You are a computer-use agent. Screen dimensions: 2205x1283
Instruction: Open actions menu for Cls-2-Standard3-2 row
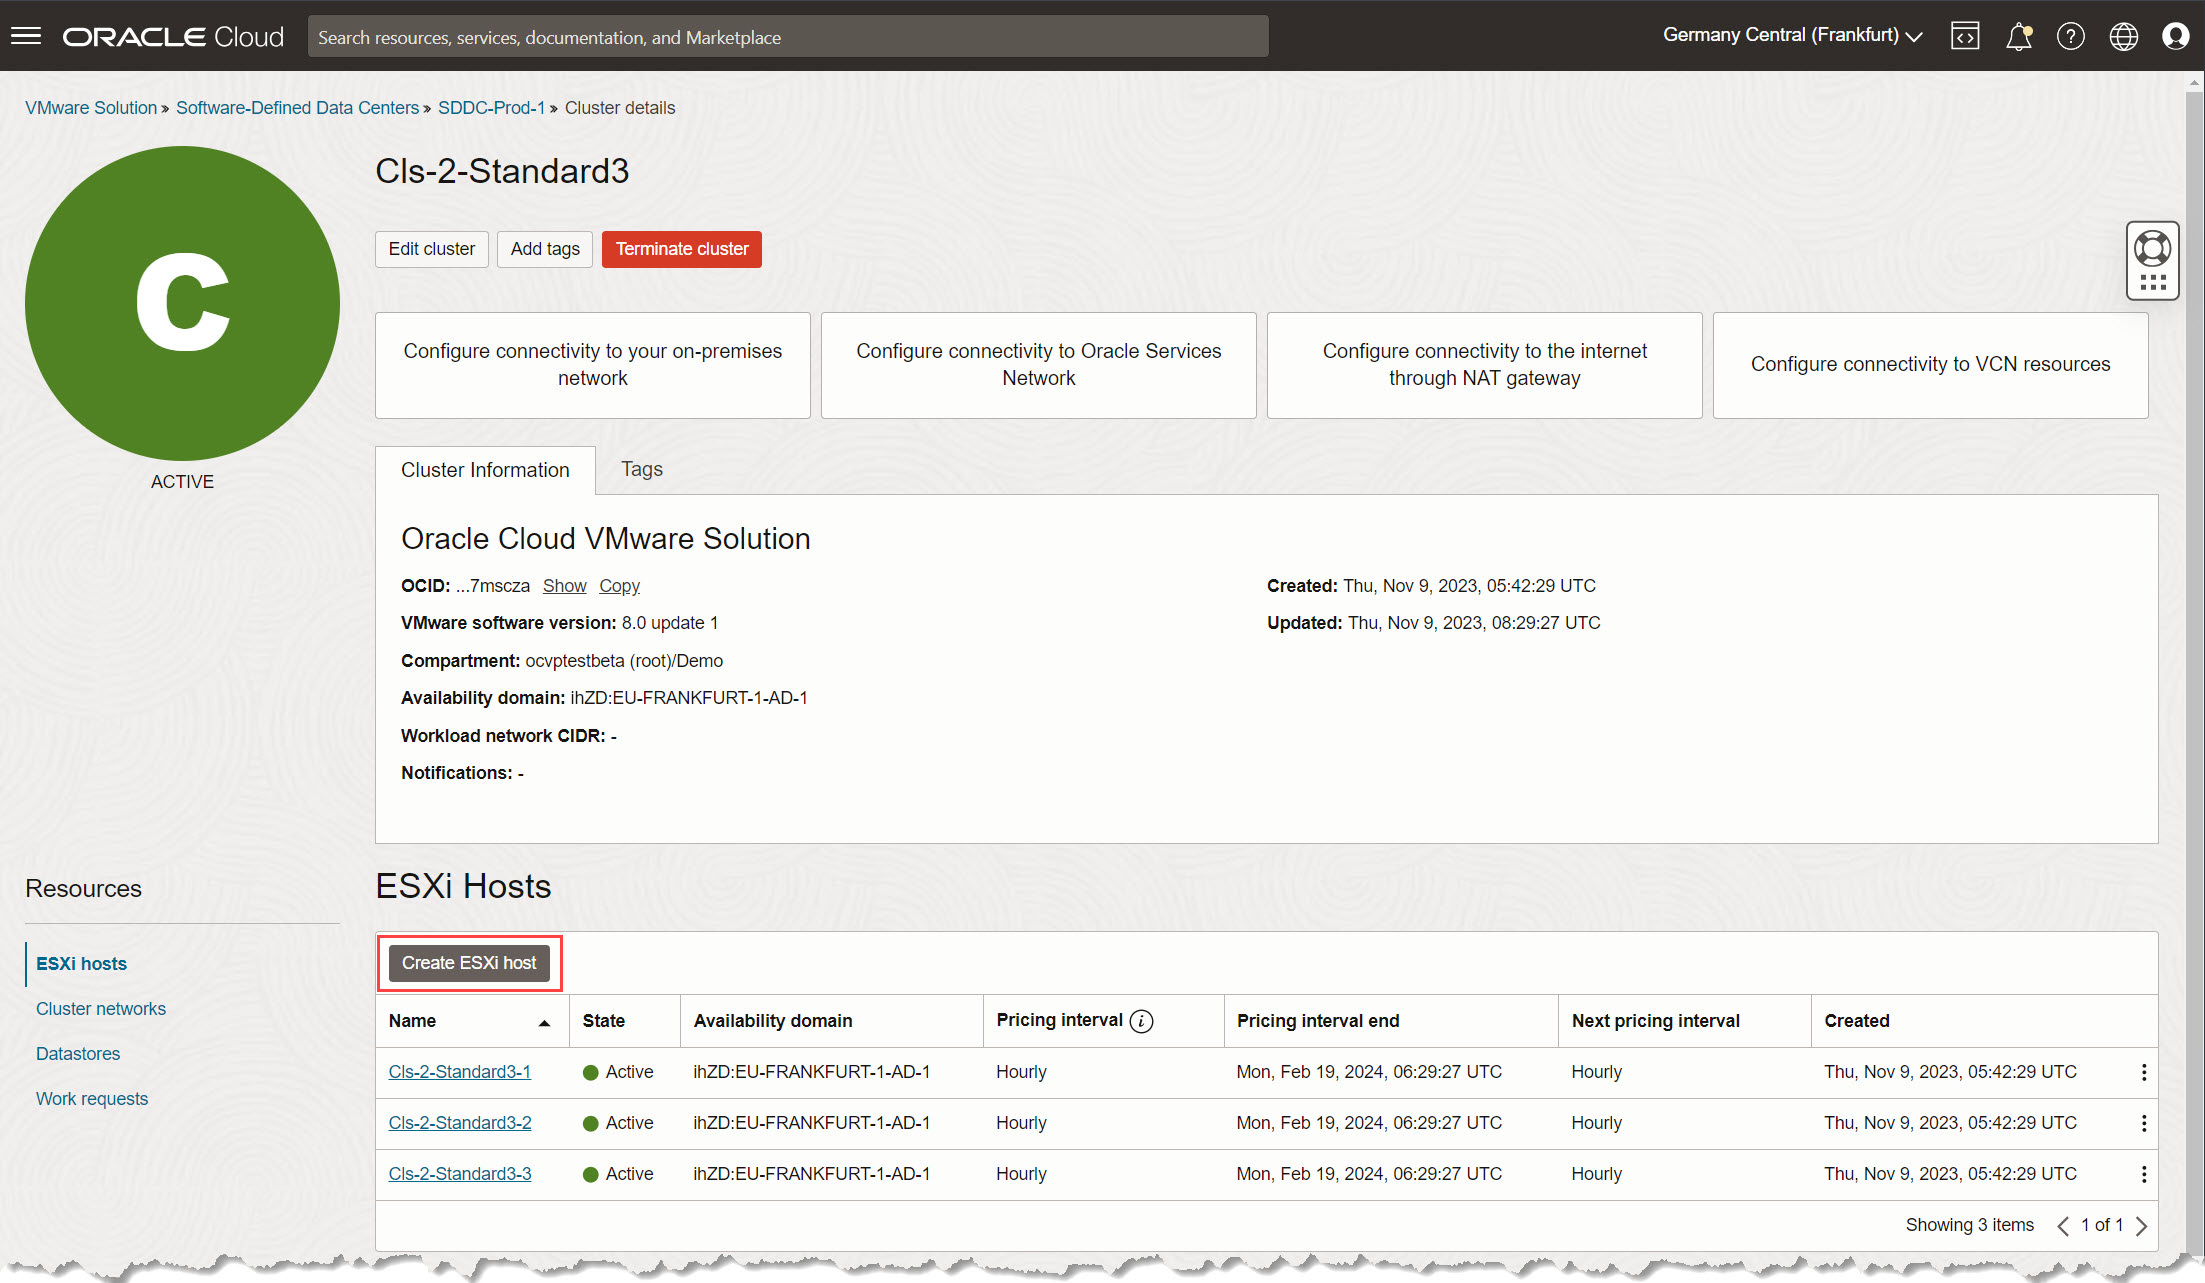2144,1123
